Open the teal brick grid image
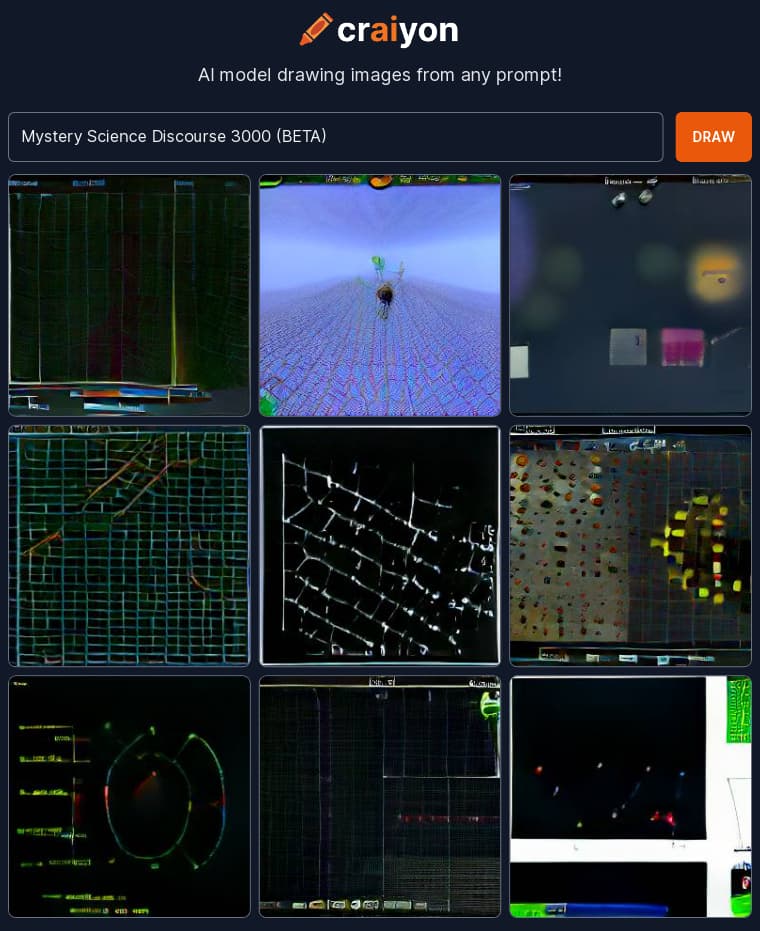The width and height of the screenshot is (760, 931). click(x=129, y=546)
